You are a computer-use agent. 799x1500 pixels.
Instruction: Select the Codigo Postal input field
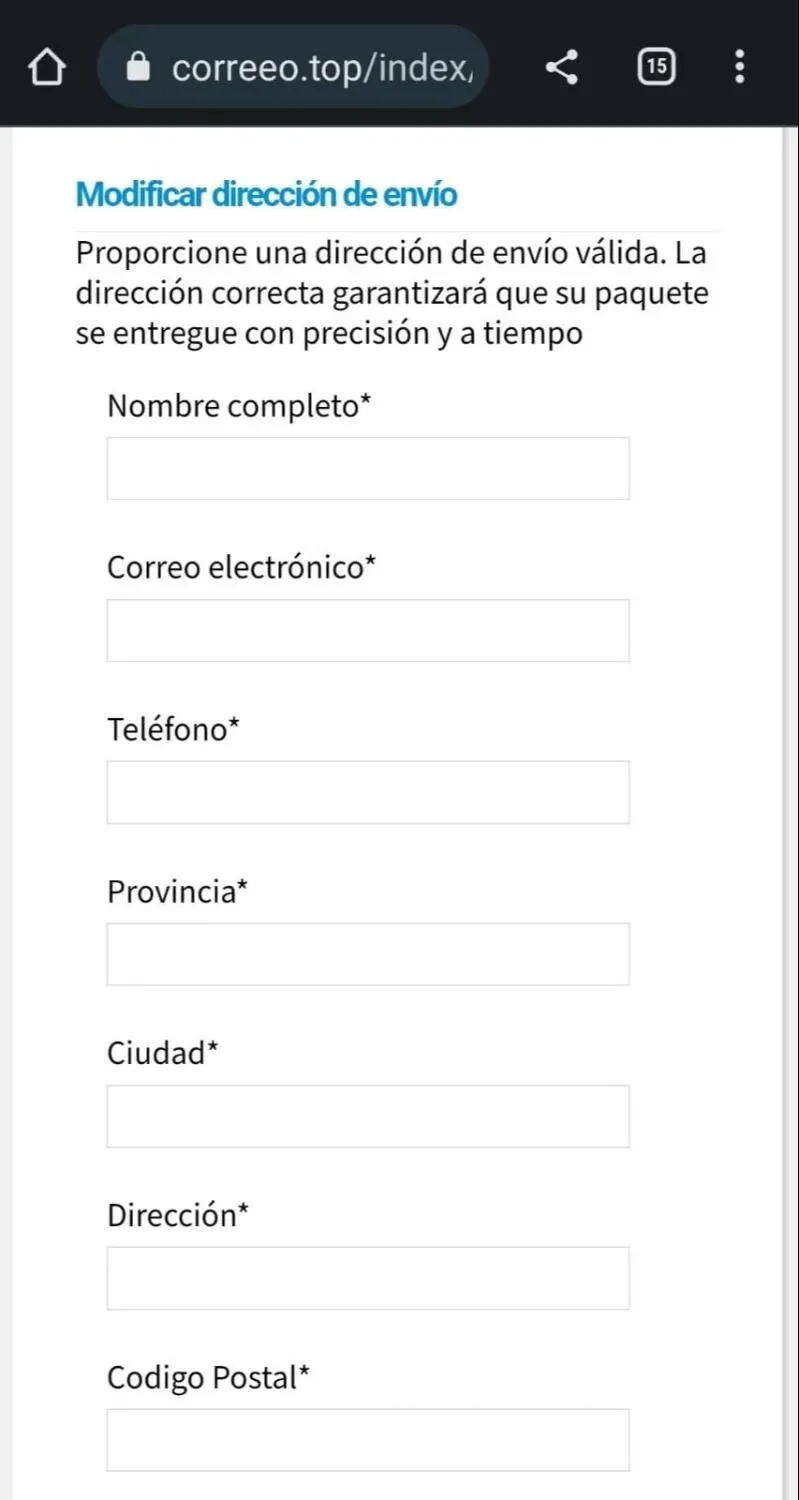coord(368,1440)
